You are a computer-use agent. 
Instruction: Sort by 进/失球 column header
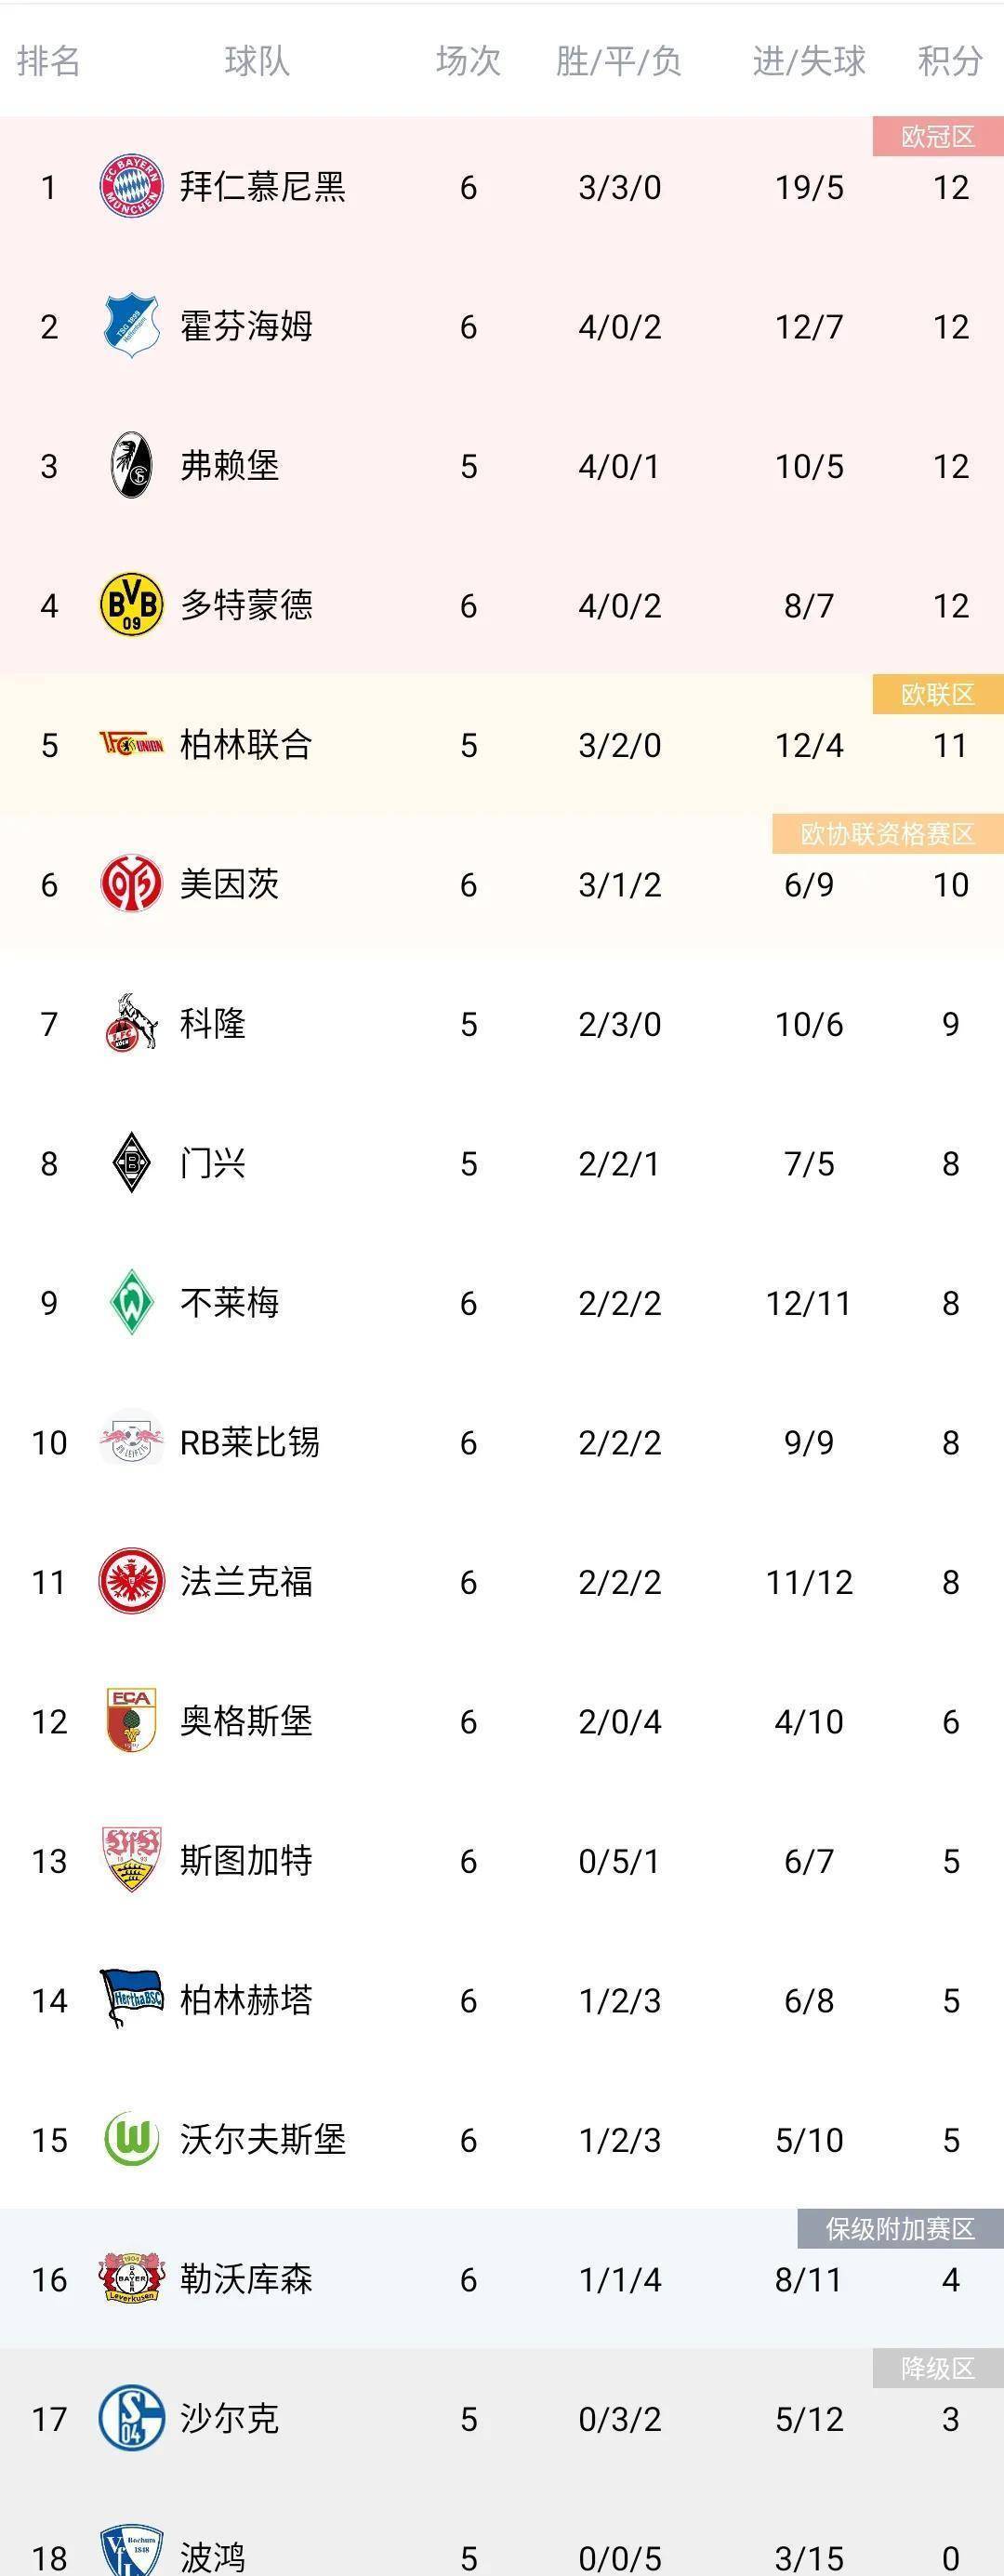[x=809, y=61]
